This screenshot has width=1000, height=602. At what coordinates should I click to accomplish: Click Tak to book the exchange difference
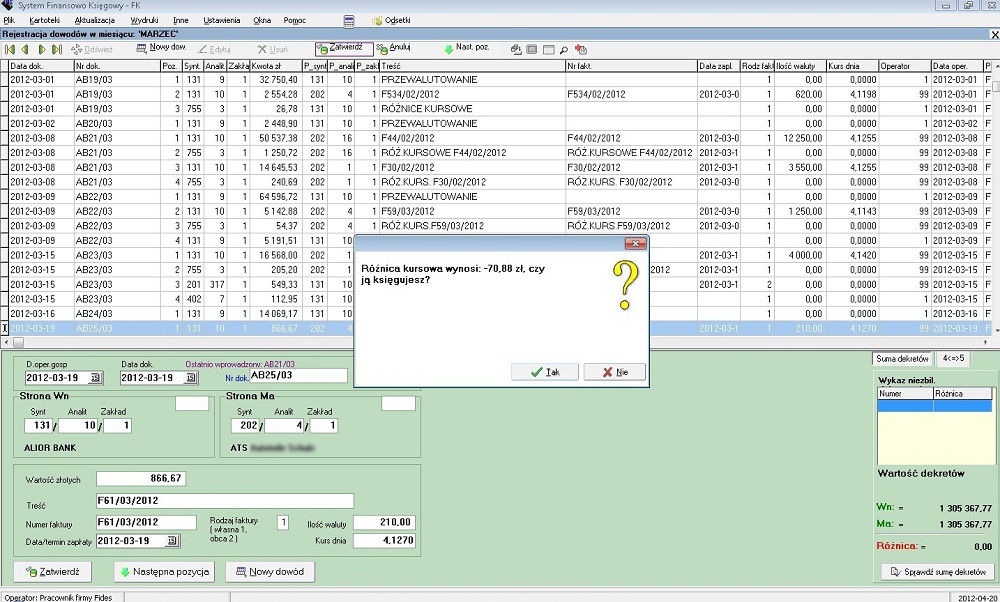click(545, 372)
